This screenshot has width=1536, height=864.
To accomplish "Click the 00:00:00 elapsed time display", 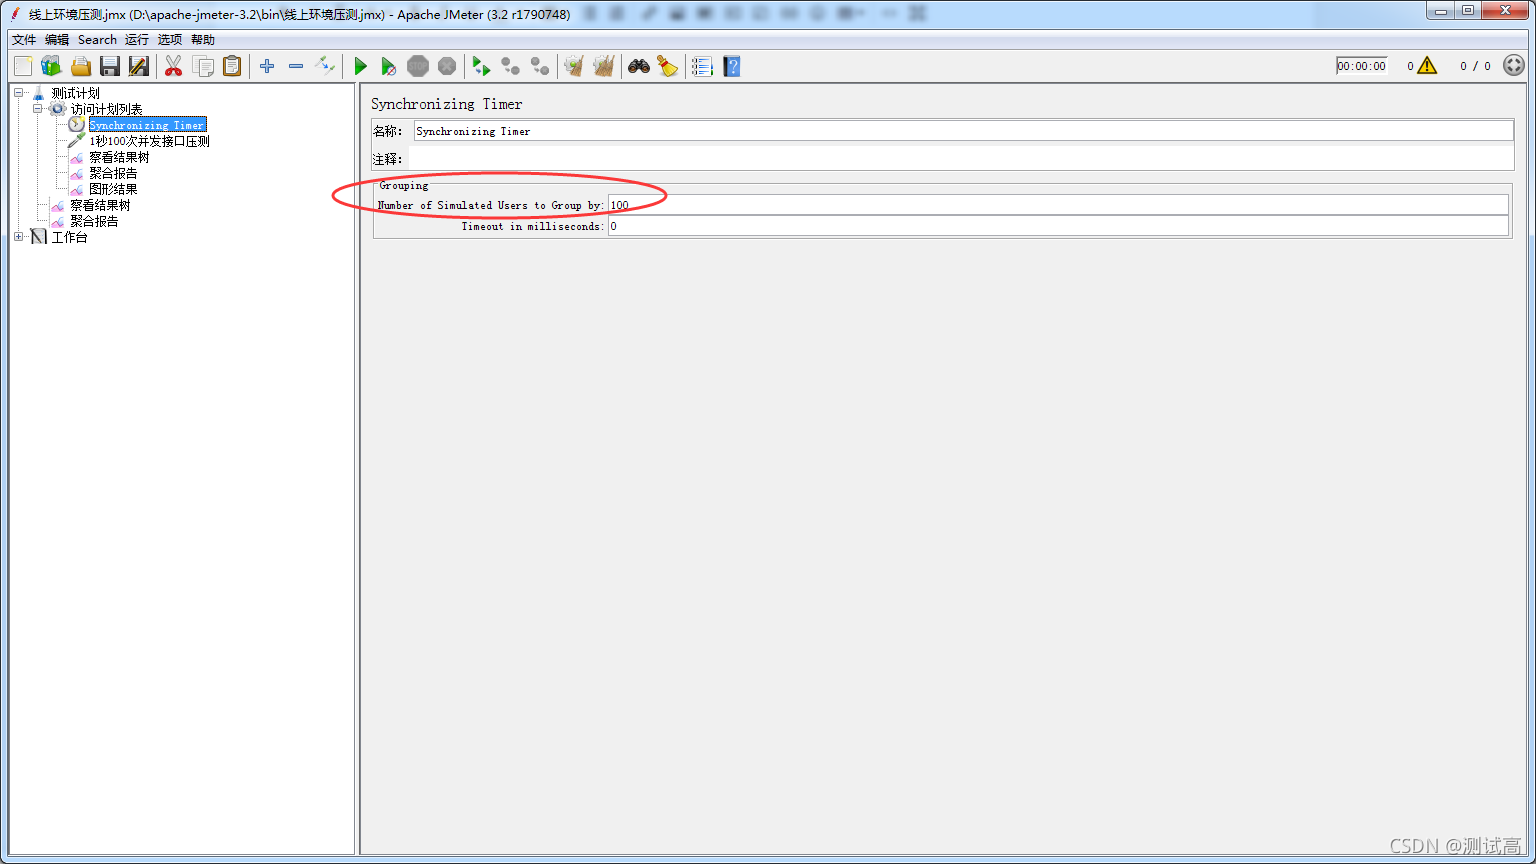I will pos(1362,66).
